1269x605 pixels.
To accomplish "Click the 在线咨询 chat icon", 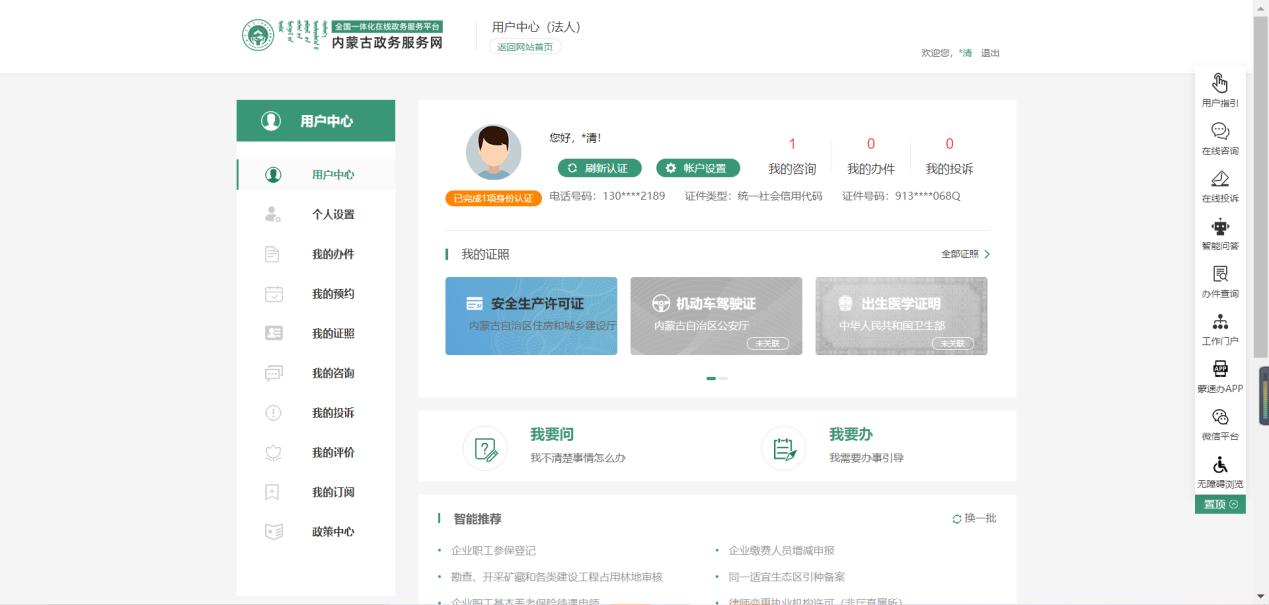I will [1219, 131].
